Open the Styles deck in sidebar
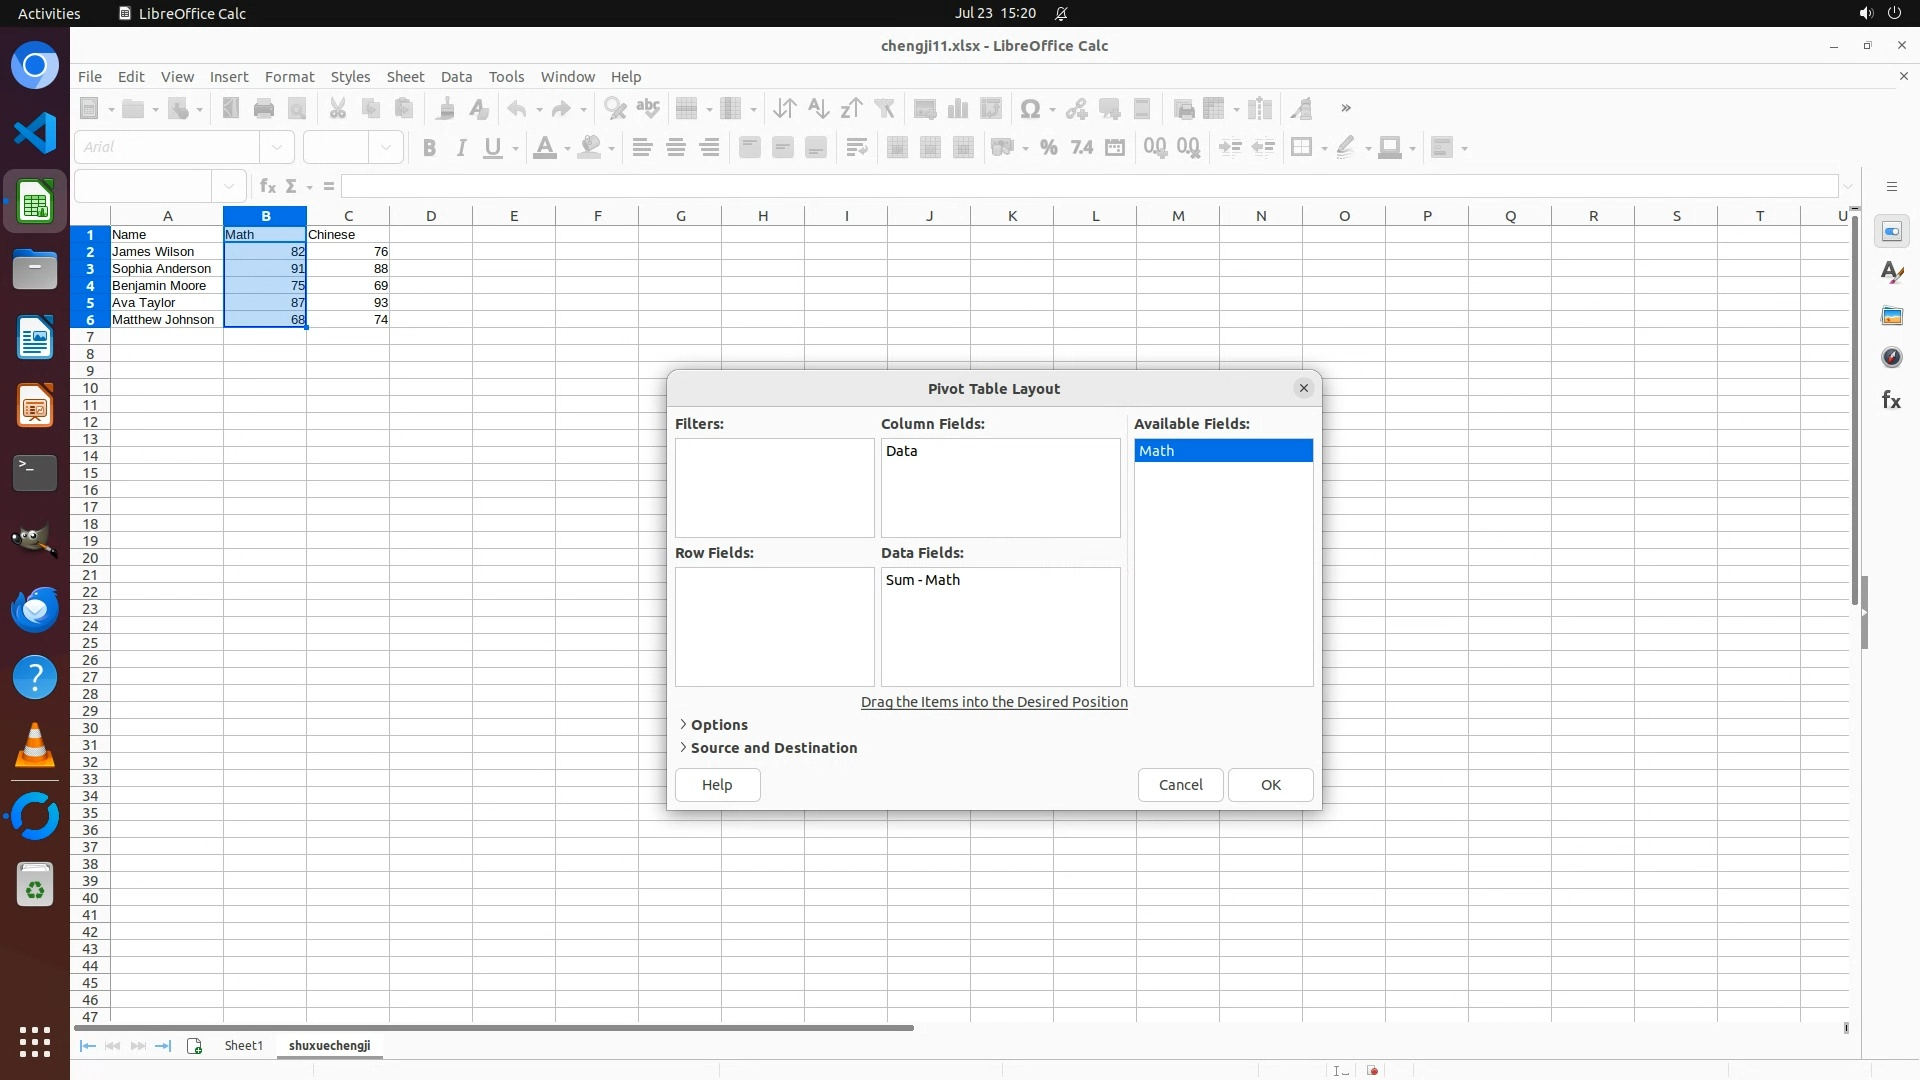Image resolution: width=1920 pixels, height=1080 pixels. (1891, 273)
